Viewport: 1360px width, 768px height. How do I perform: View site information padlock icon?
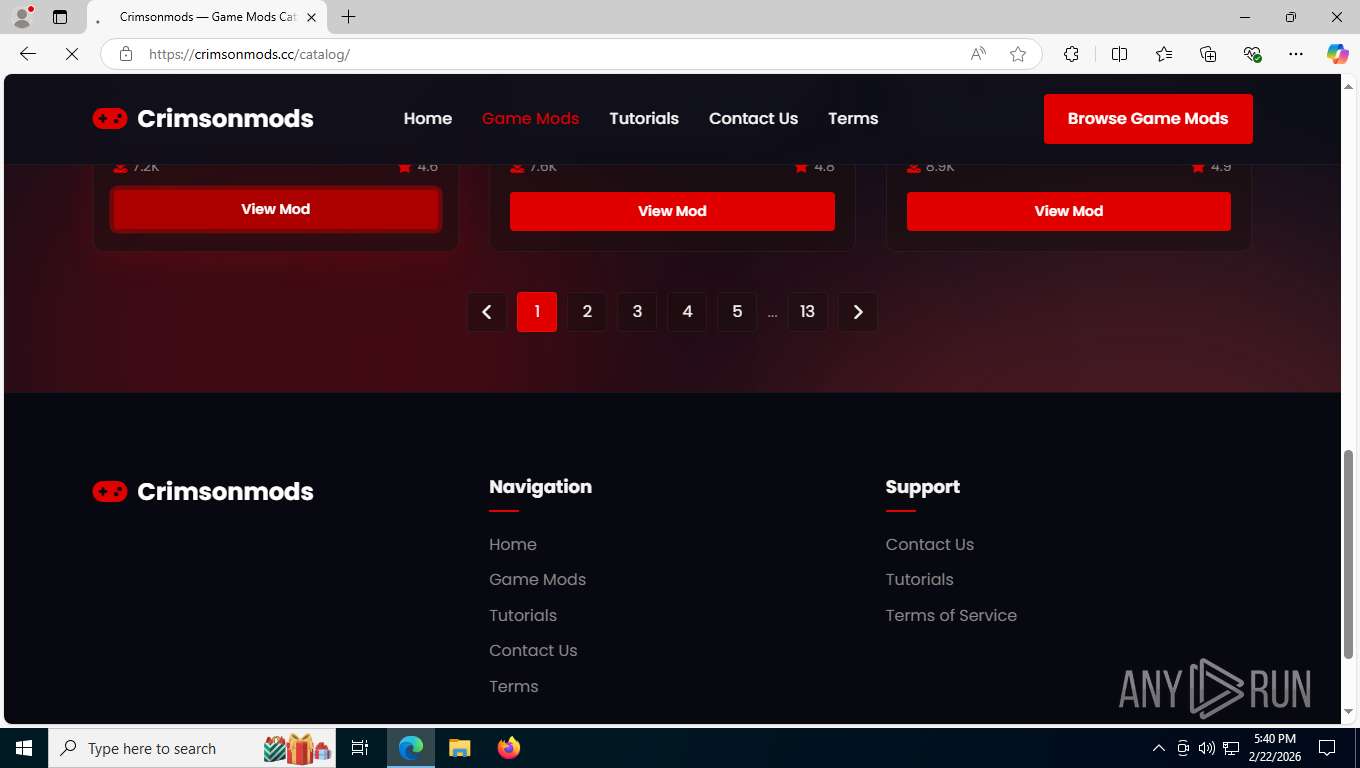point(126,54)
